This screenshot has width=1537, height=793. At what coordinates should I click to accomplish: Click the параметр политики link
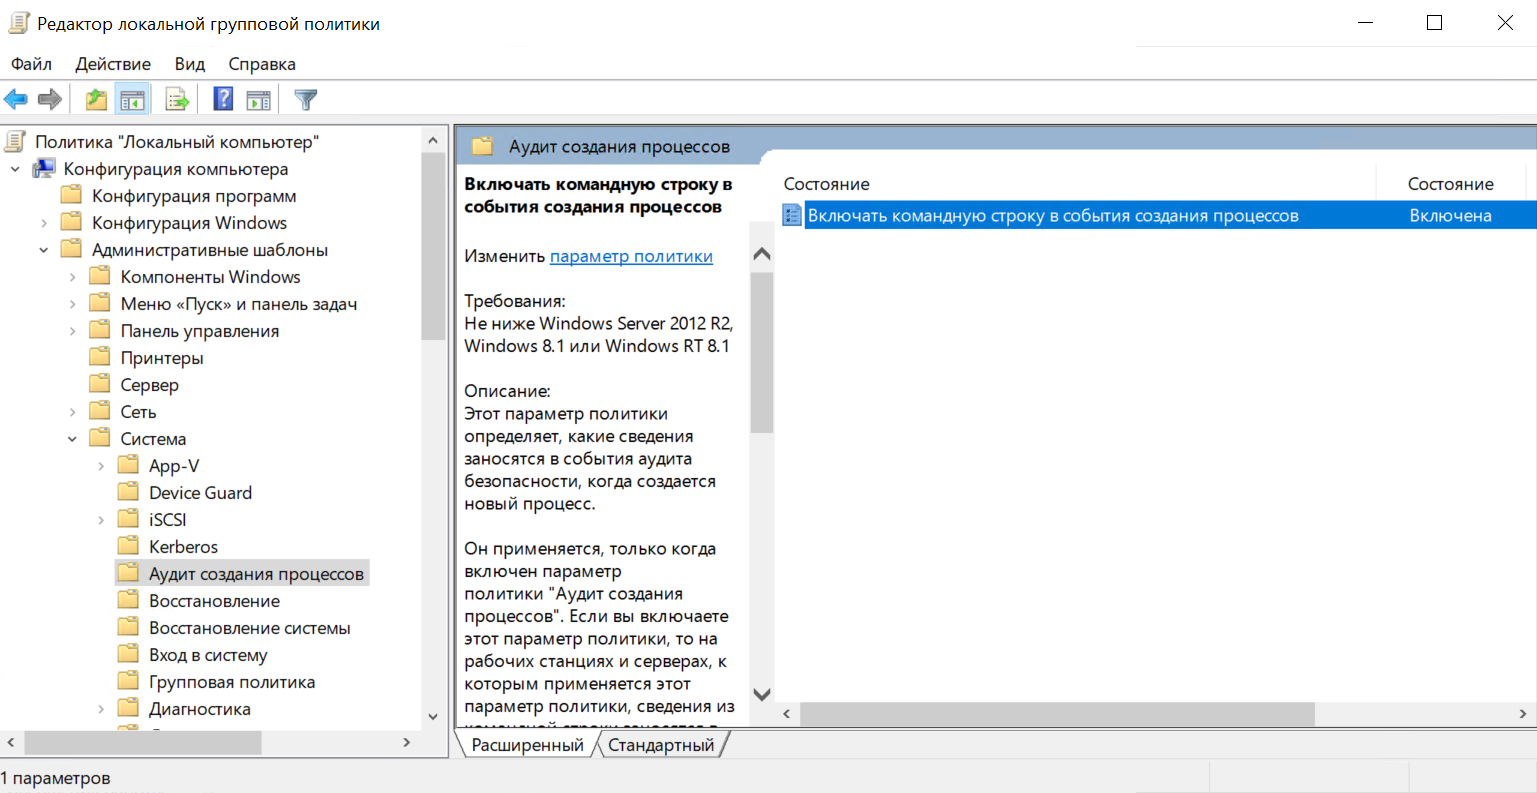(631, 256)
